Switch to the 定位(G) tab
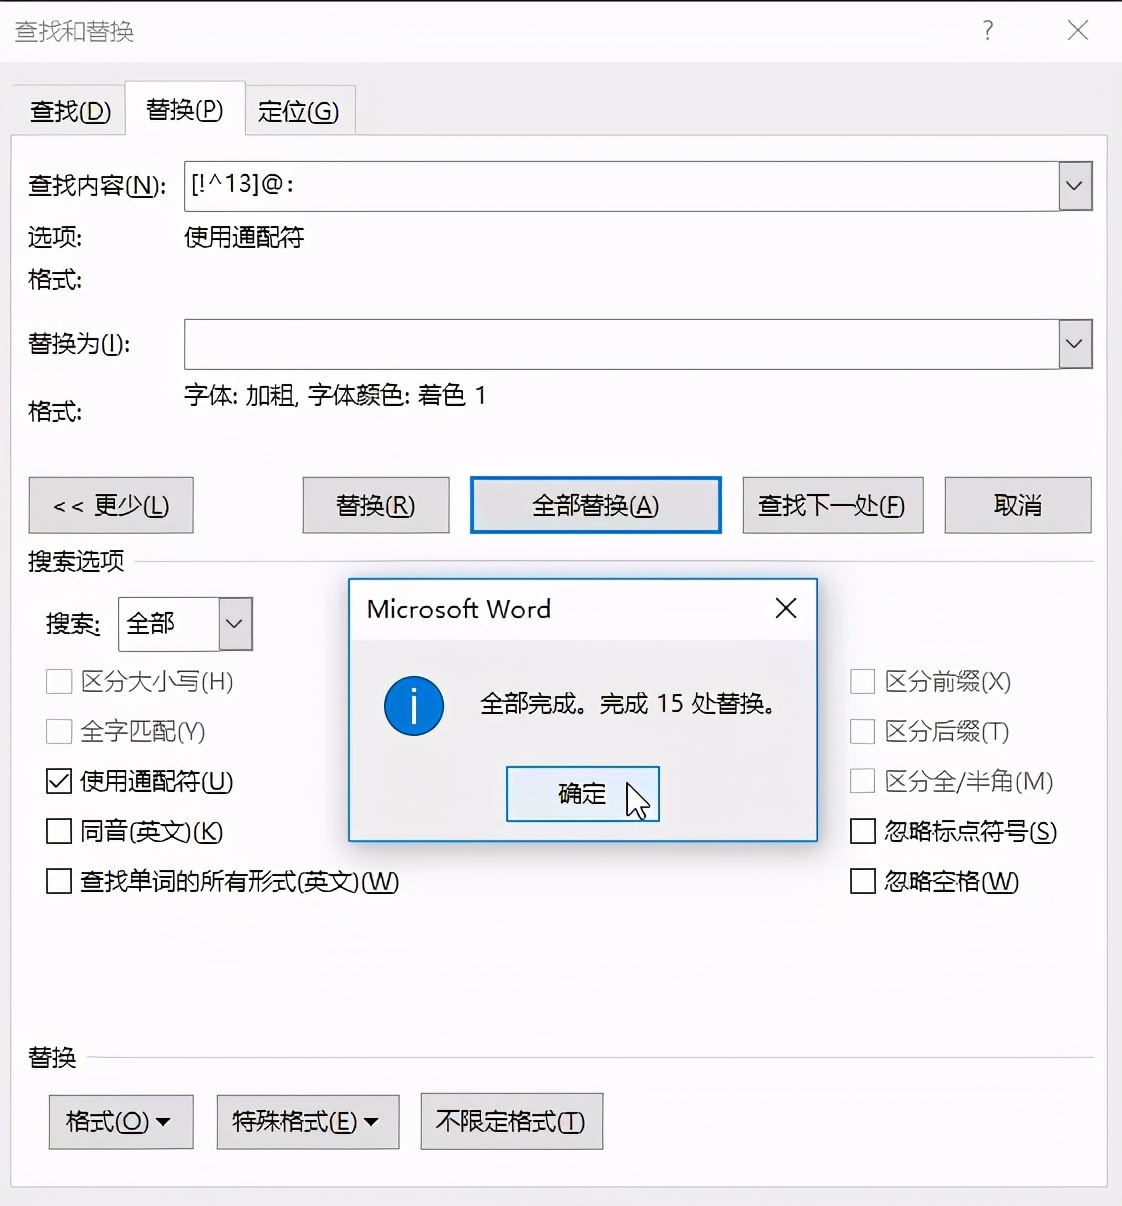Image resolution: width=1122 pixels, height=1206 pixels. [299, 110]
